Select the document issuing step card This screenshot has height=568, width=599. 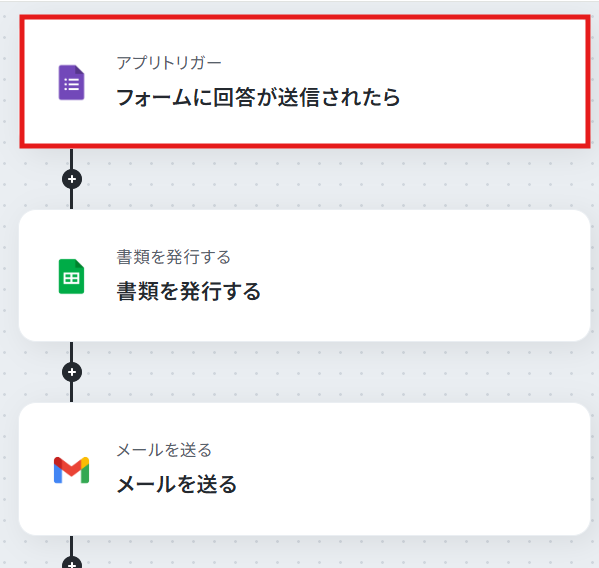click(305, 275)
